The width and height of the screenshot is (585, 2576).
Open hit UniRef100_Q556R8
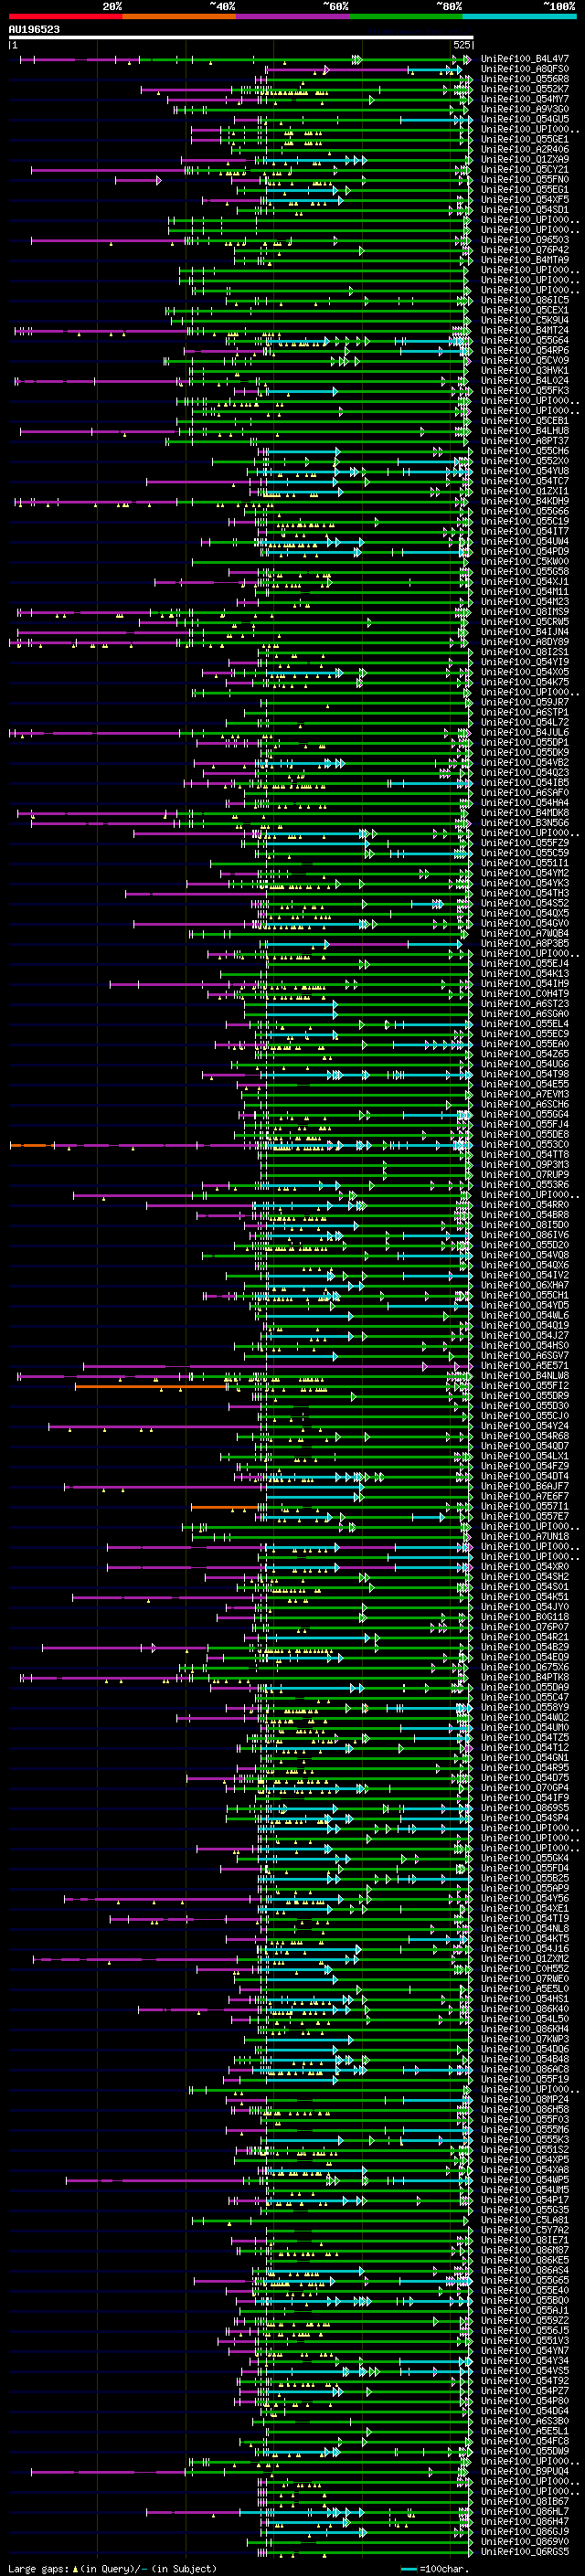(x=525, y=79)
